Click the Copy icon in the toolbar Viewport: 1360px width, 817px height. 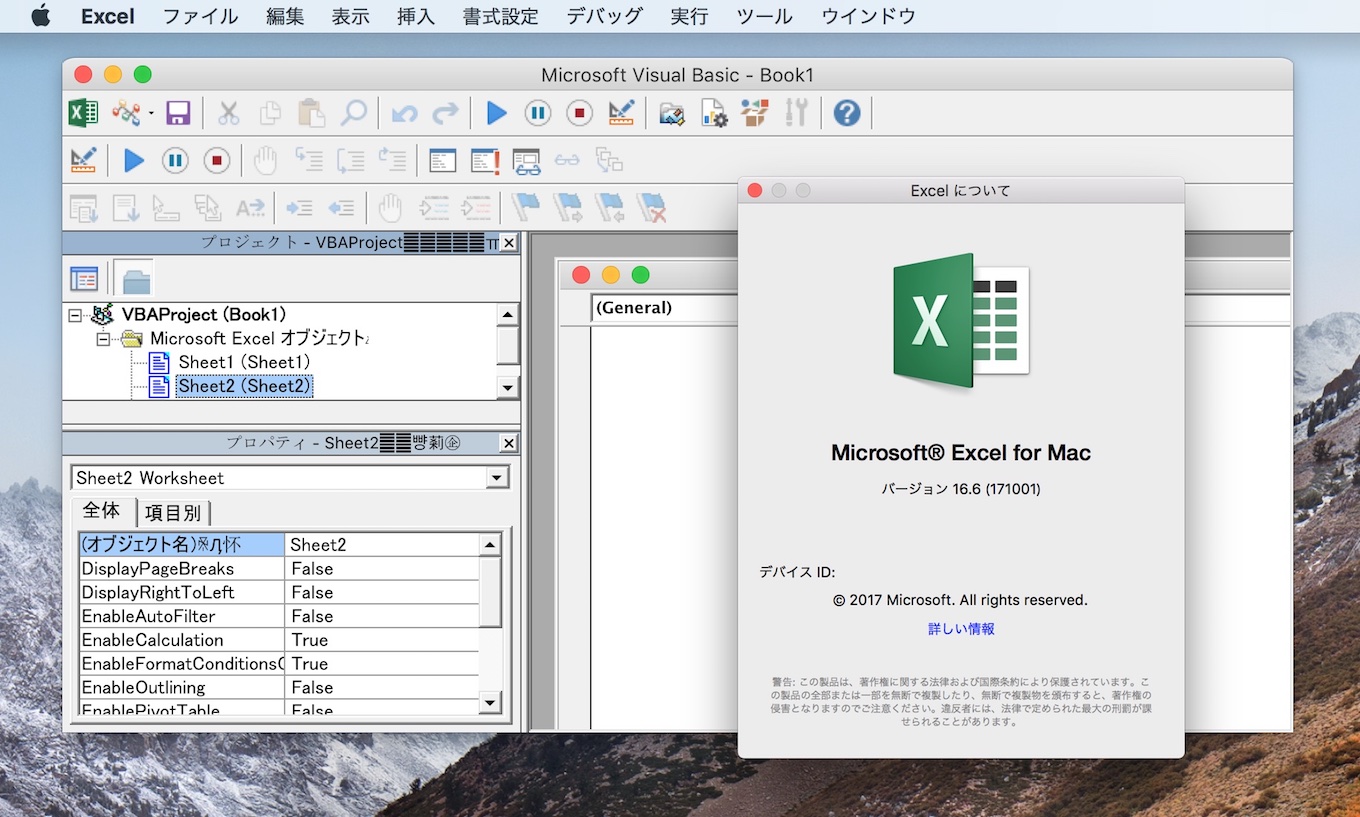coord(270,113)
